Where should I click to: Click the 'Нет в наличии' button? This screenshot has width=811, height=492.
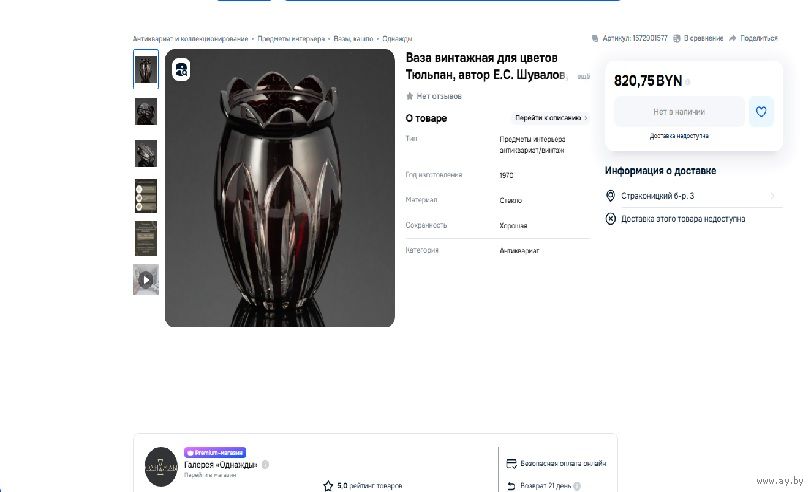click(679, 112)
